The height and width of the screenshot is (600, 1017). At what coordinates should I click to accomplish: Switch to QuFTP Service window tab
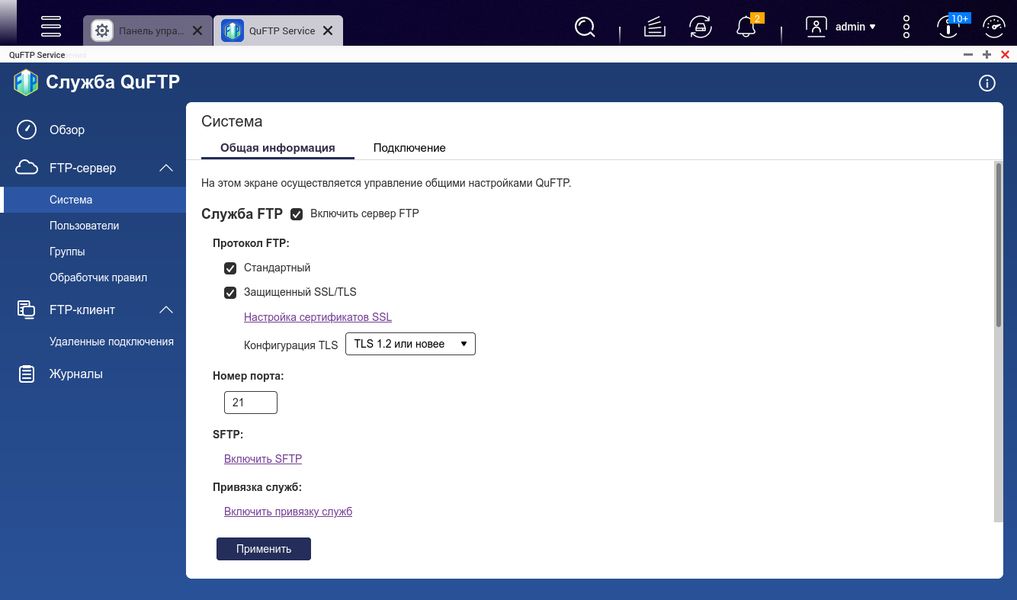click(x=278, y=30)
